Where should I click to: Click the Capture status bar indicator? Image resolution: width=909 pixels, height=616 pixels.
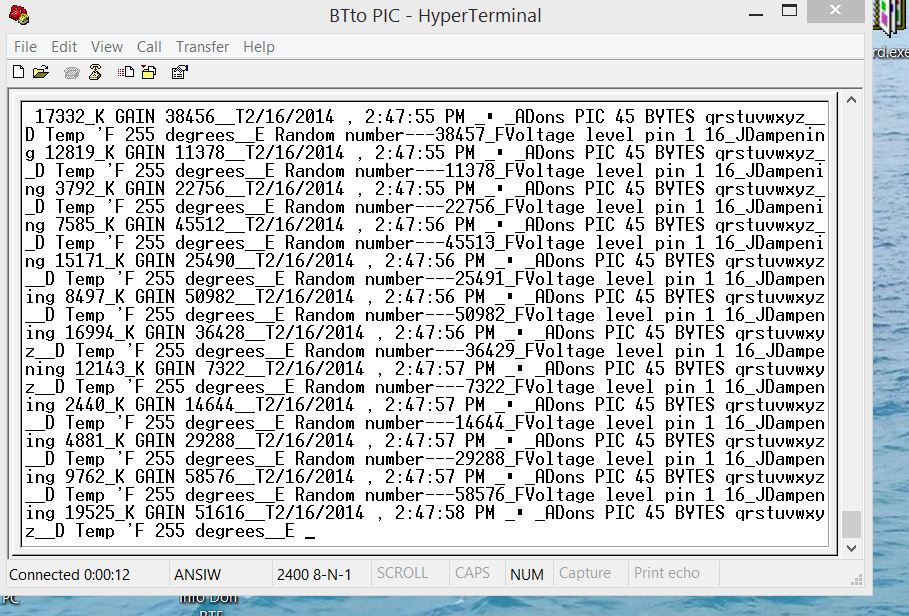point(585,574)
